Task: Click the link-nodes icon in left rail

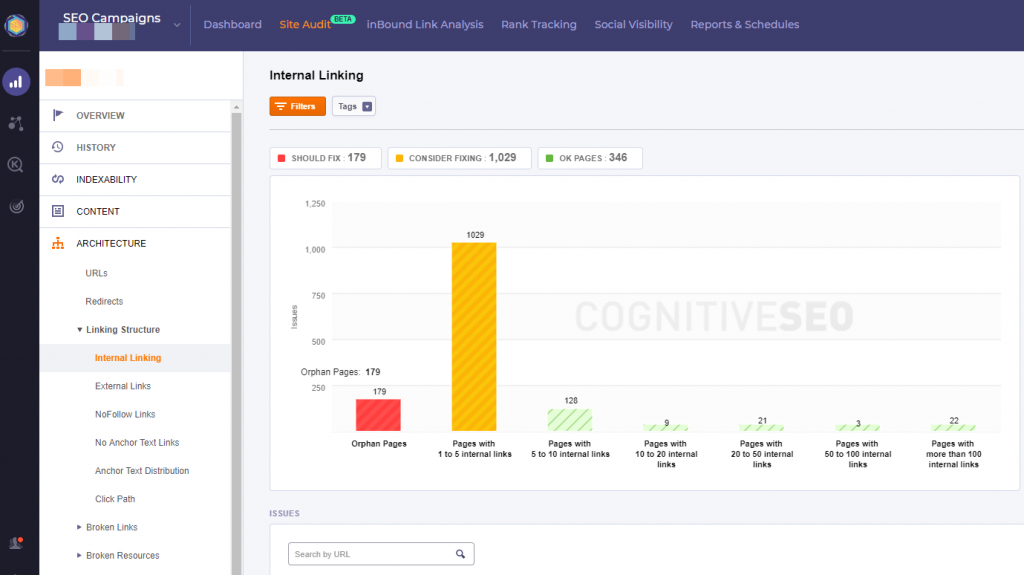Action: (x=16, y=124)
